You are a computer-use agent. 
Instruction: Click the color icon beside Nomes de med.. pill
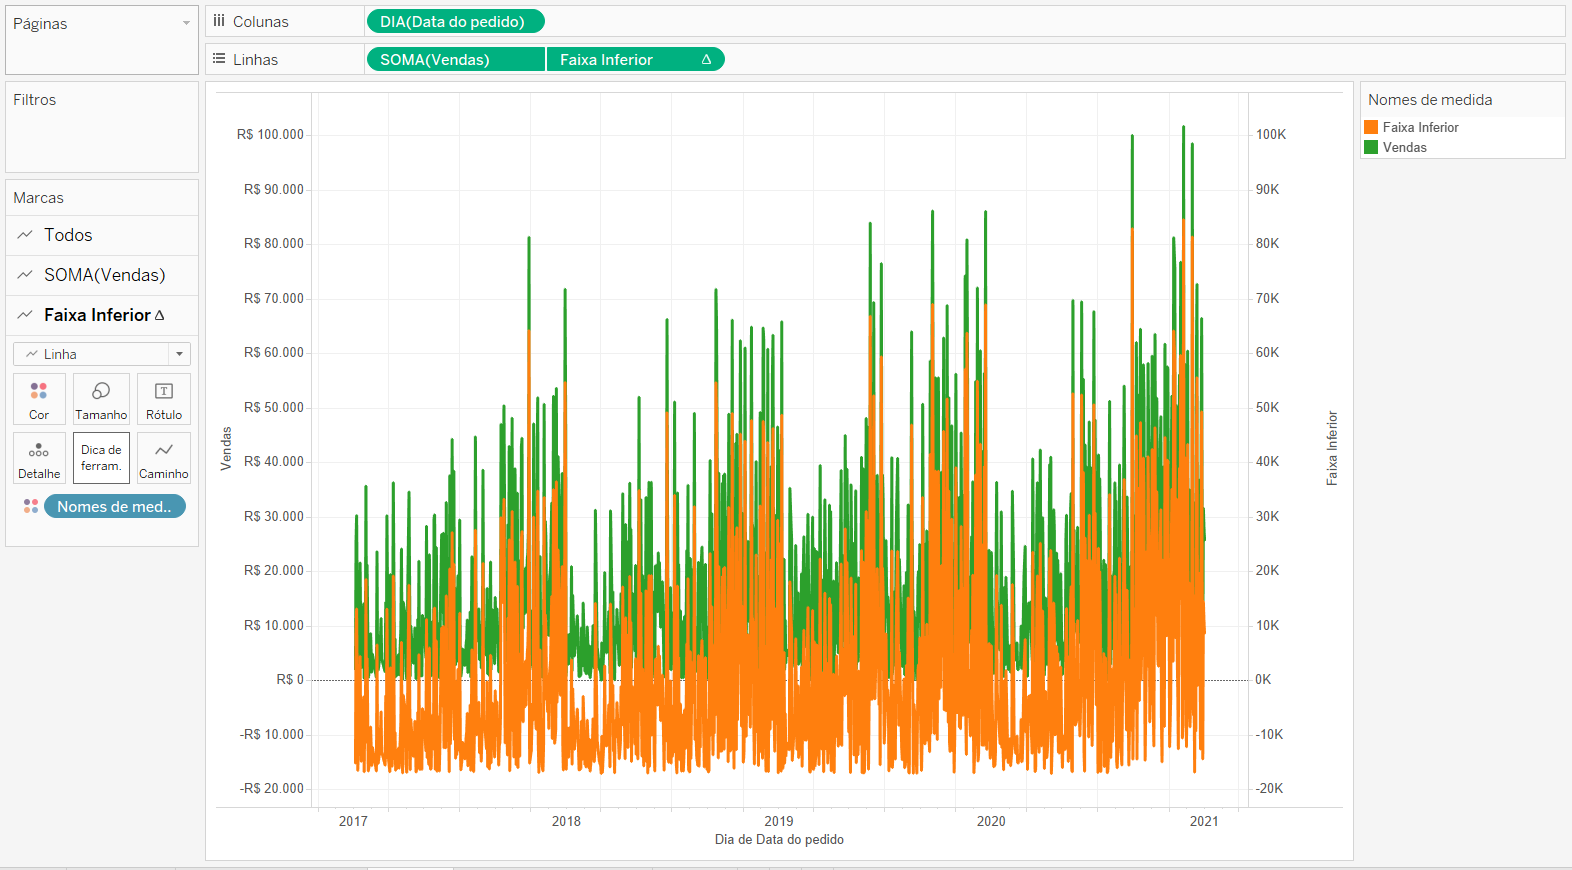pos(31,507)
